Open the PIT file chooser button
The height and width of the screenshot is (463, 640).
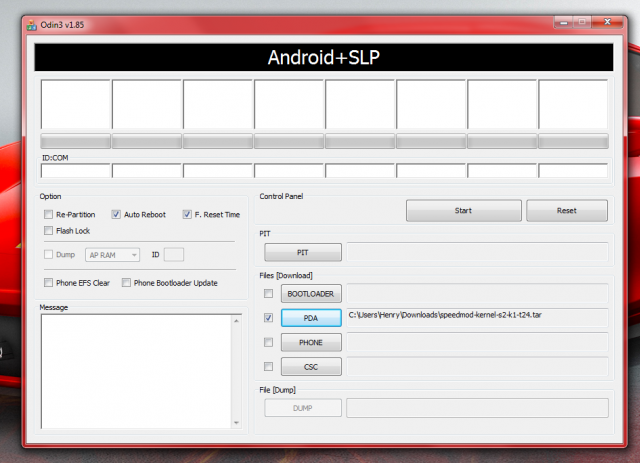[303, 252]
